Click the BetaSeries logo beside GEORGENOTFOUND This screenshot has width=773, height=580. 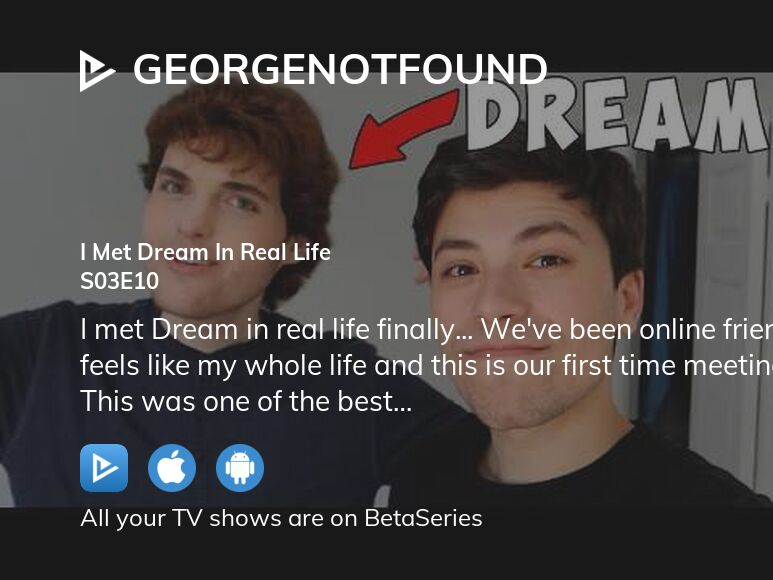97,71
